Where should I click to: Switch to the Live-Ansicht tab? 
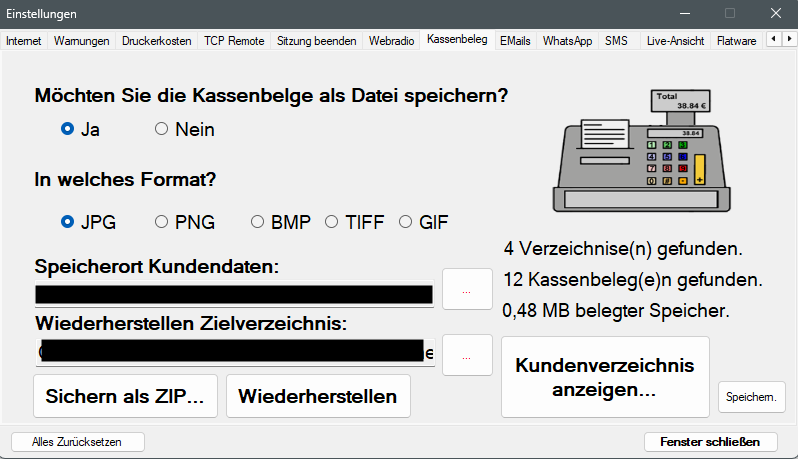click(675, 41)
